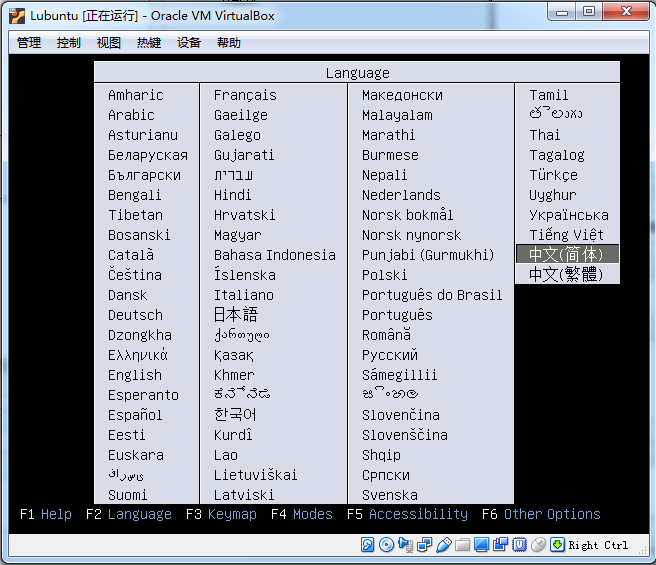Select Punjabi (Gurmukhi) language
The height and width of the screenshot is (565, 656).
click(428, 255)
